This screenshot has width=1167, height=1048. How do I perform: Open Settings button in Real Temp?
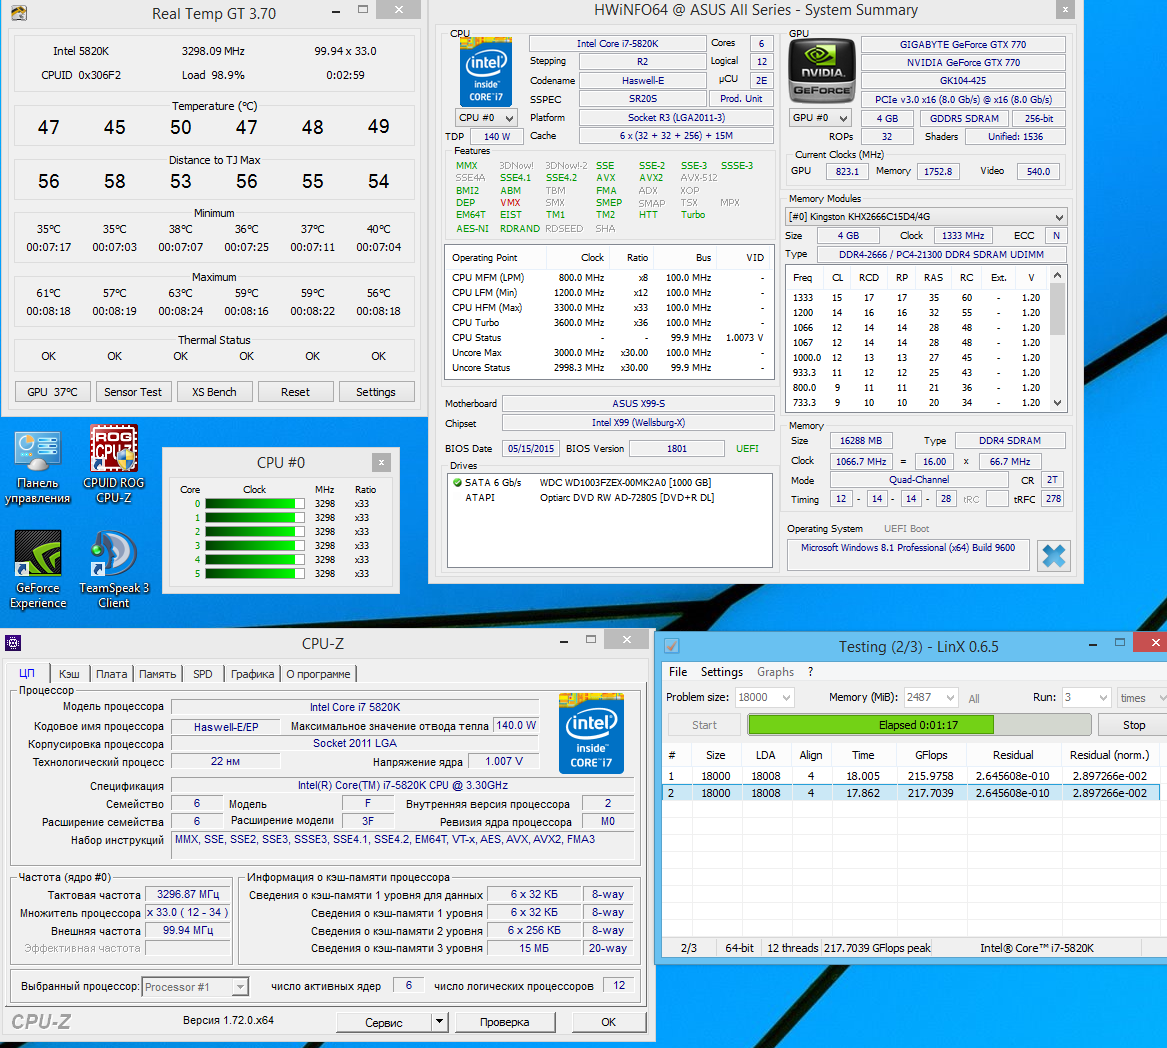click(376, 392)
